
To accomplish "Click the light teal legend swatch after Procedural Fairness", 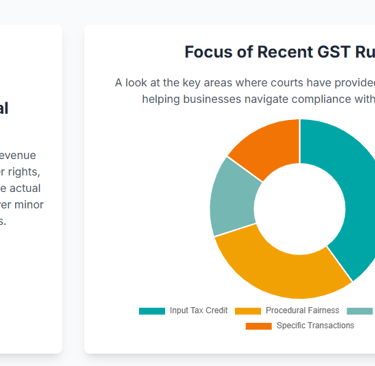I will coord(360,311).
